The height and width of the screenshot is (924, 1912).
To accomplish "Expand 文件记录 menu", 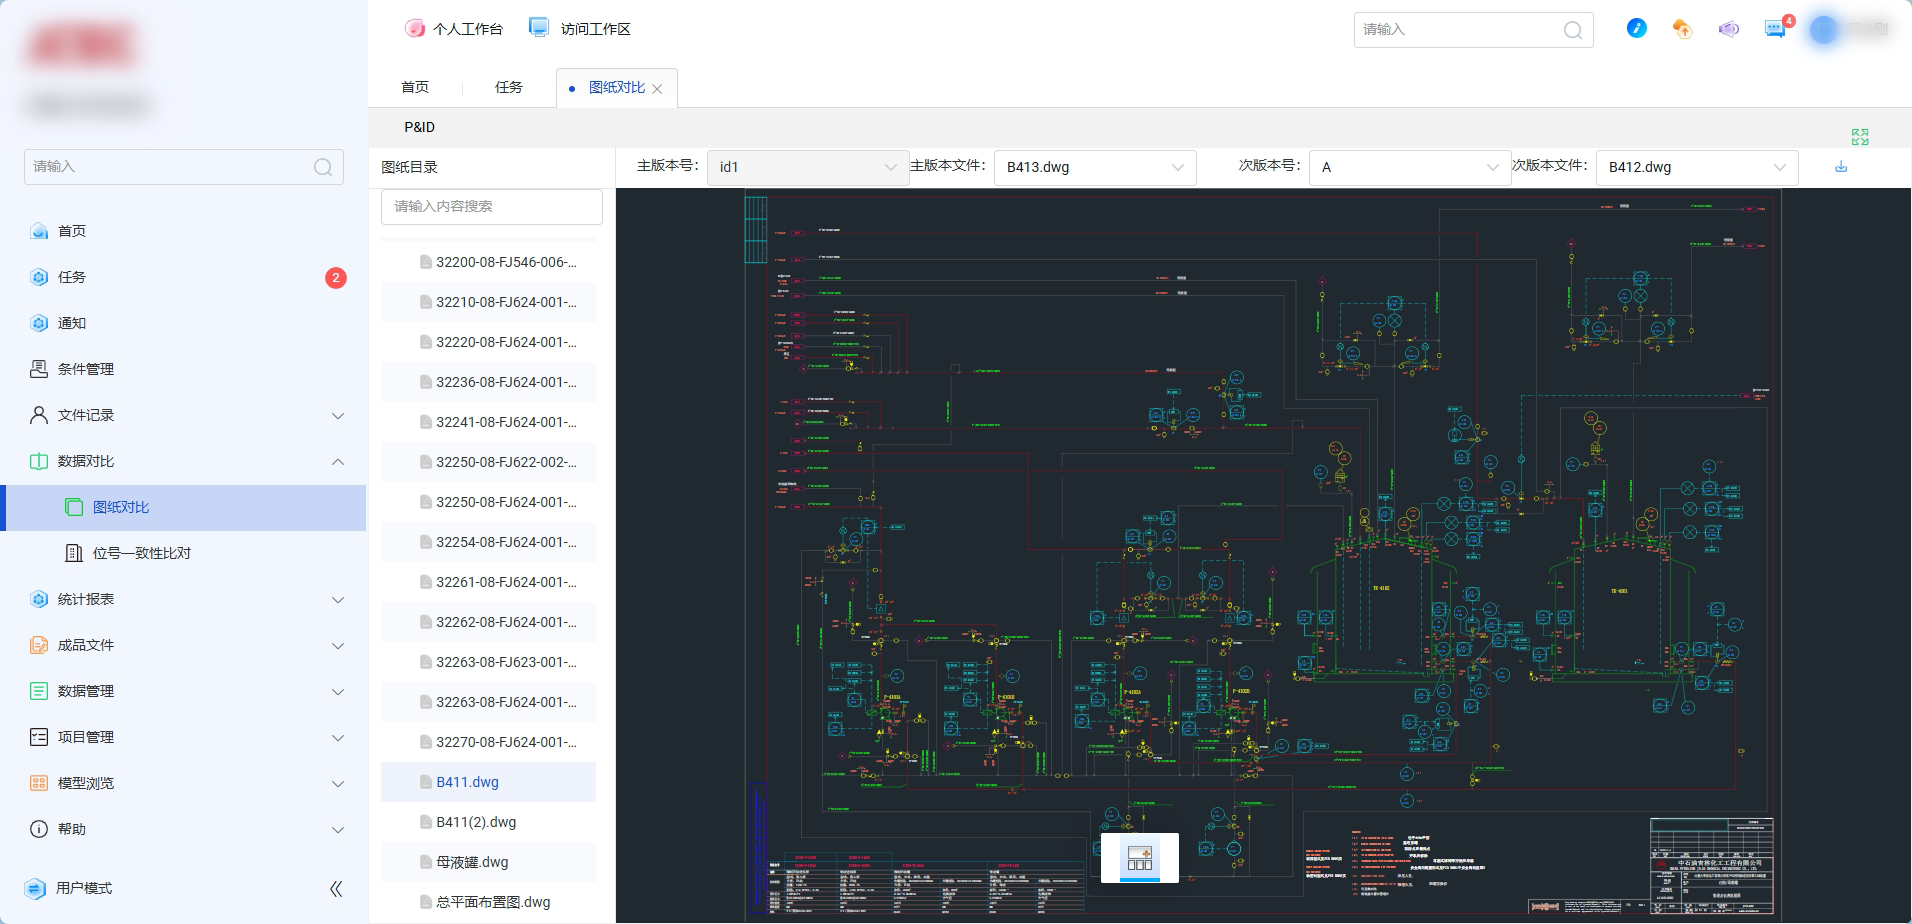I will [x=184, y=415].
